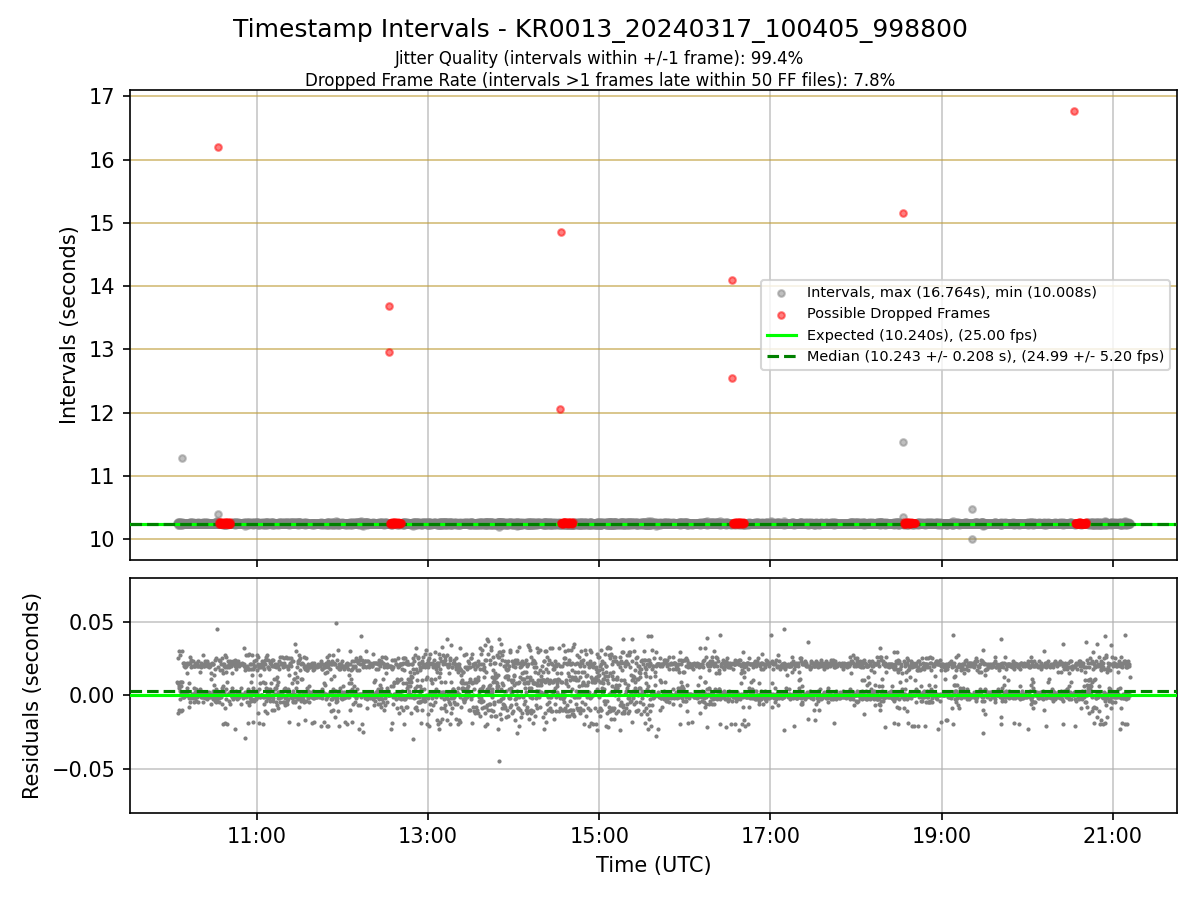
Task: Click the '17:00' time axis label
Action: [770, 836]
